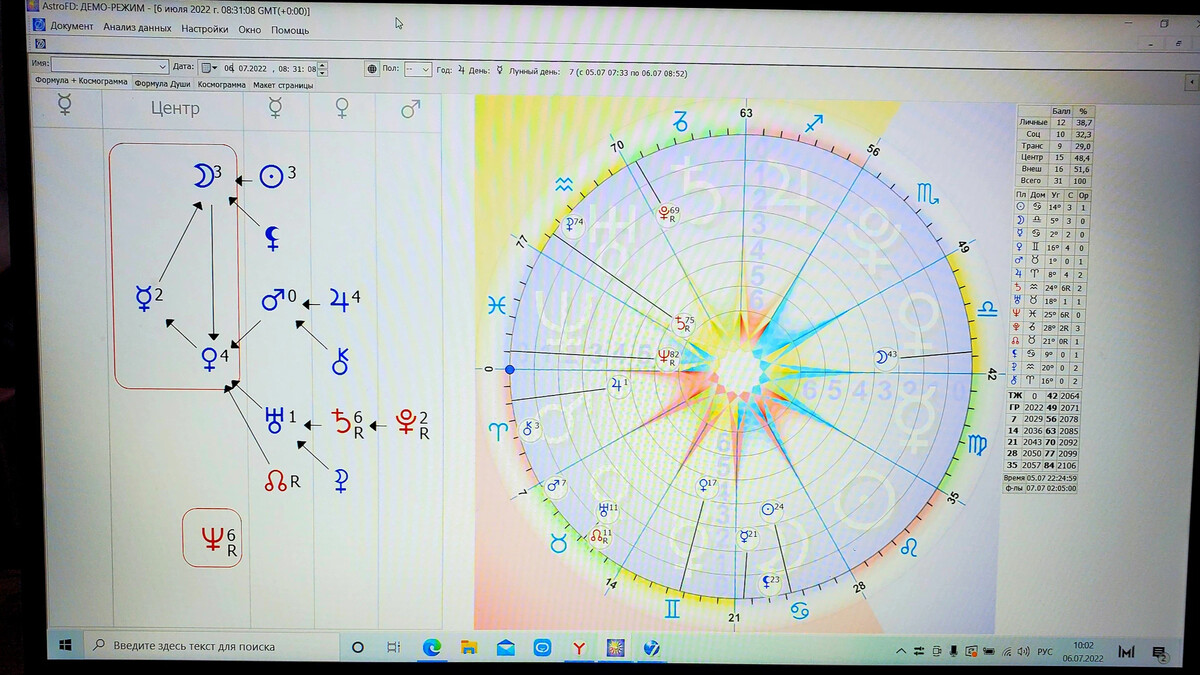Viewport: 1200px width, 675px height.
Task: Show hidden system tray icons
Action: click(x=899, y=652)
